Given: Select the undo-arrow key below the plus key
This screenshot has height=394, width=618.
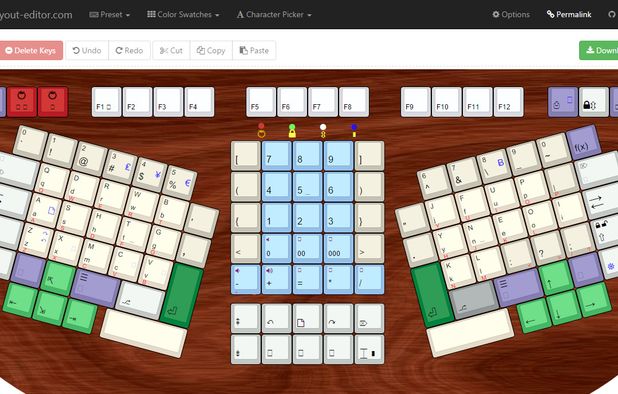Looking at the screenshot, I should click(x=276, y=318).
